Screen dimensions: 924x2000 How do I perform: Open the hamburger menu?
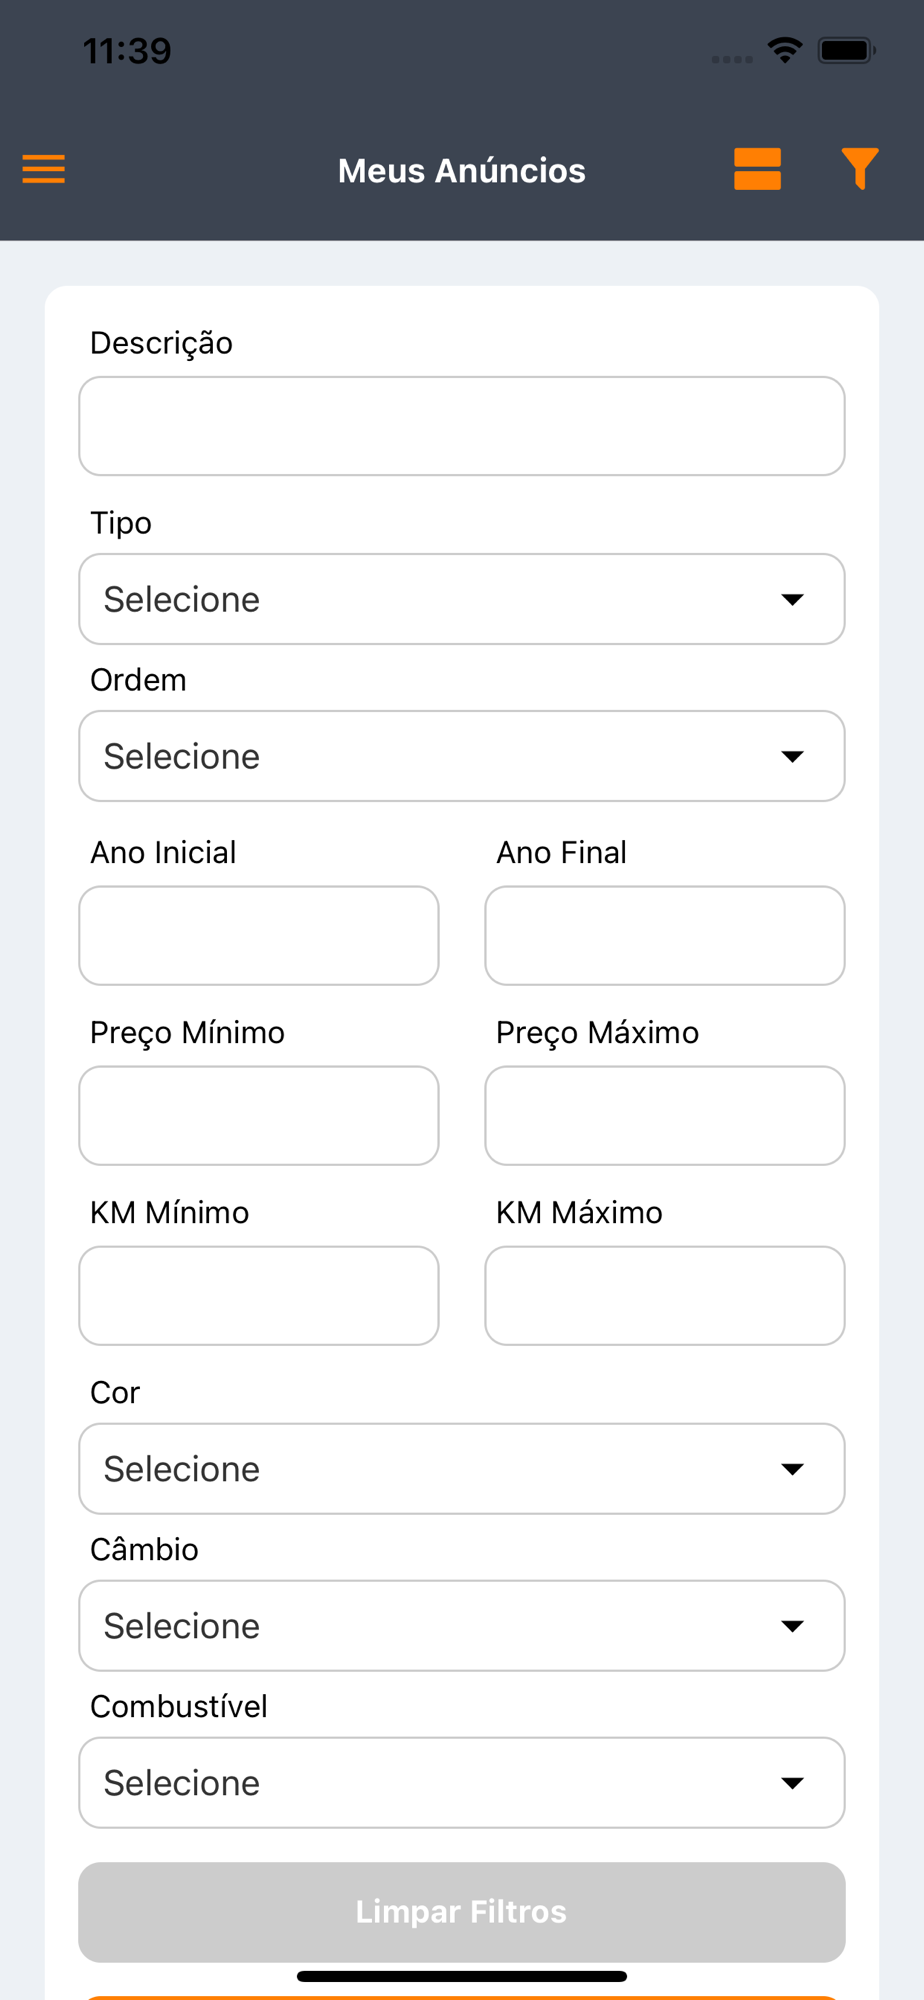pos(44,169)
